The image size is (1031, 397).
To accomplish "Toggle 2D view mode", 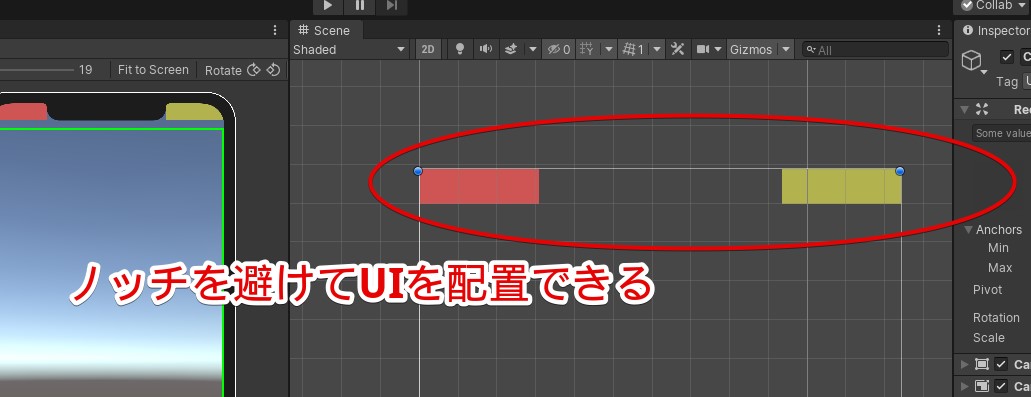I will (x=428, y=49).
